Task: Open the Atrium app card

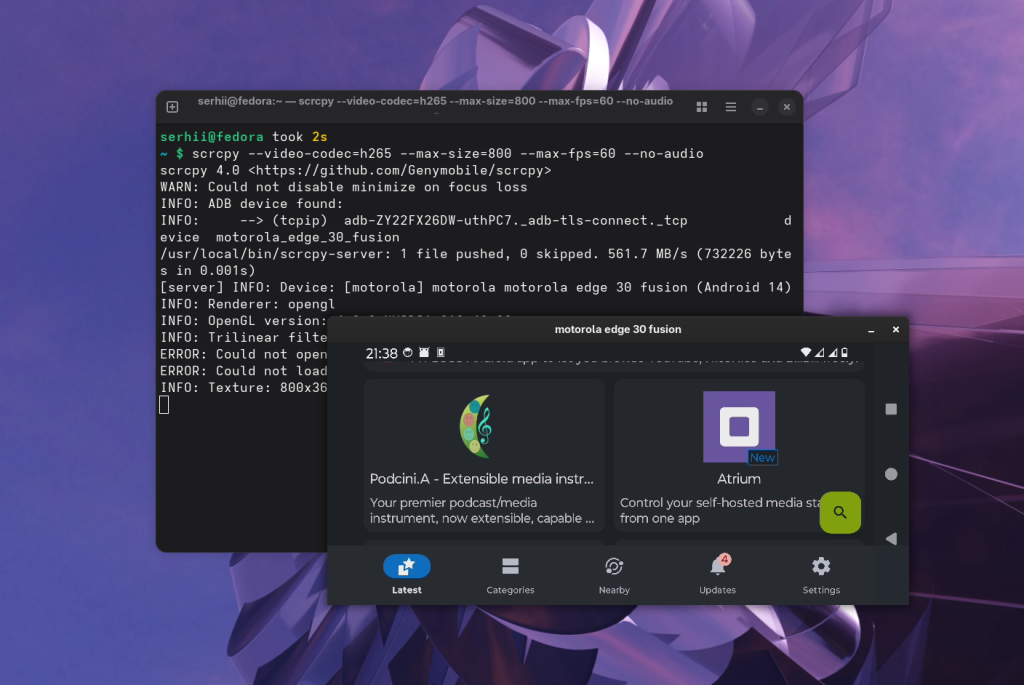Action: [x=739, y=455]
